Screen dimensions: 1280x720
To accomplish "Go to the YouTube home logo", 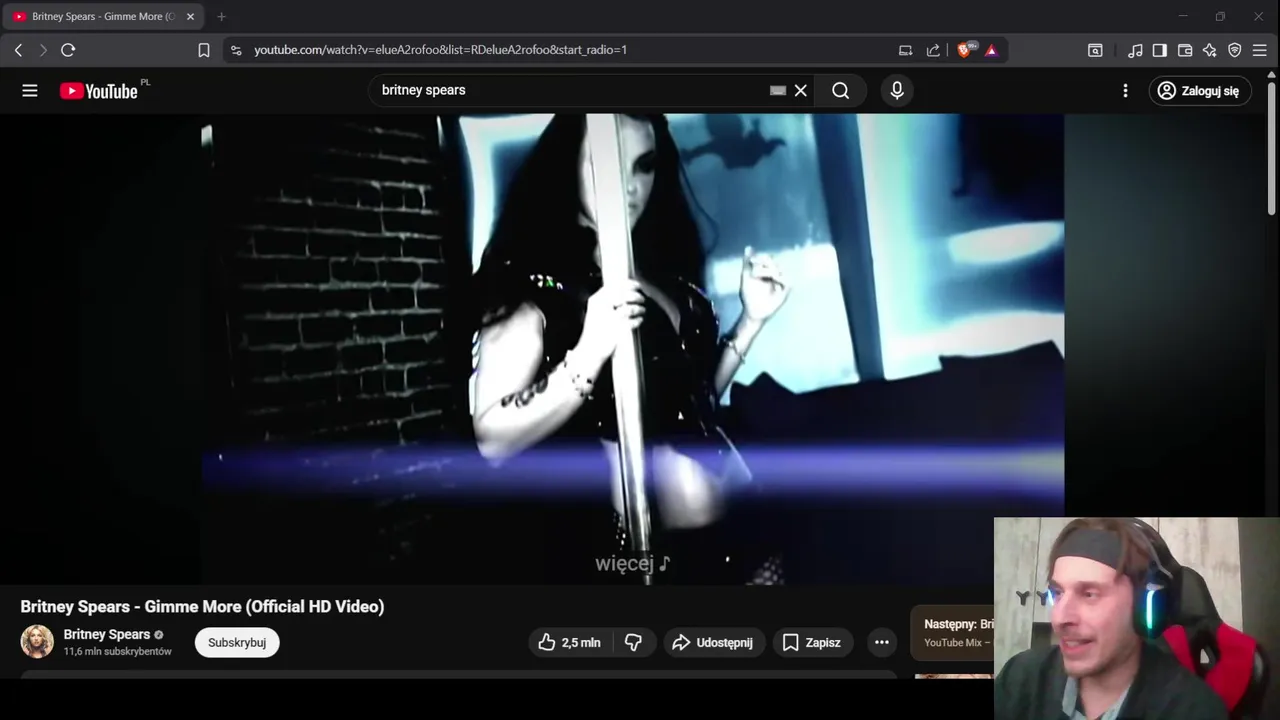I will tap(99, 91).
